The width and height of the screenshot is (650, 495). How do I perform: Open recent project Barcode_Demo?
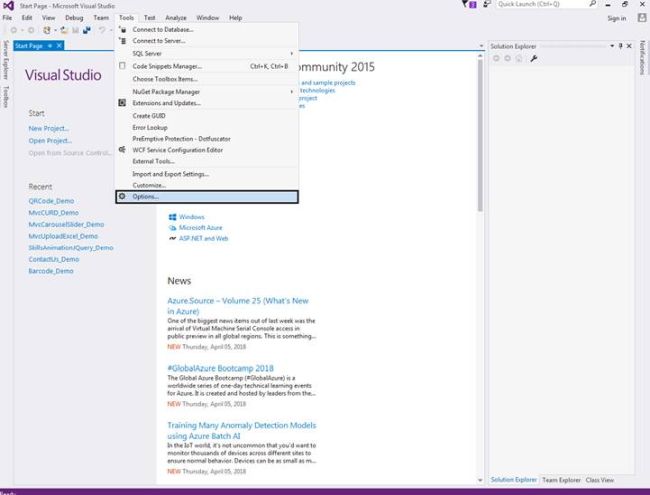51,271
